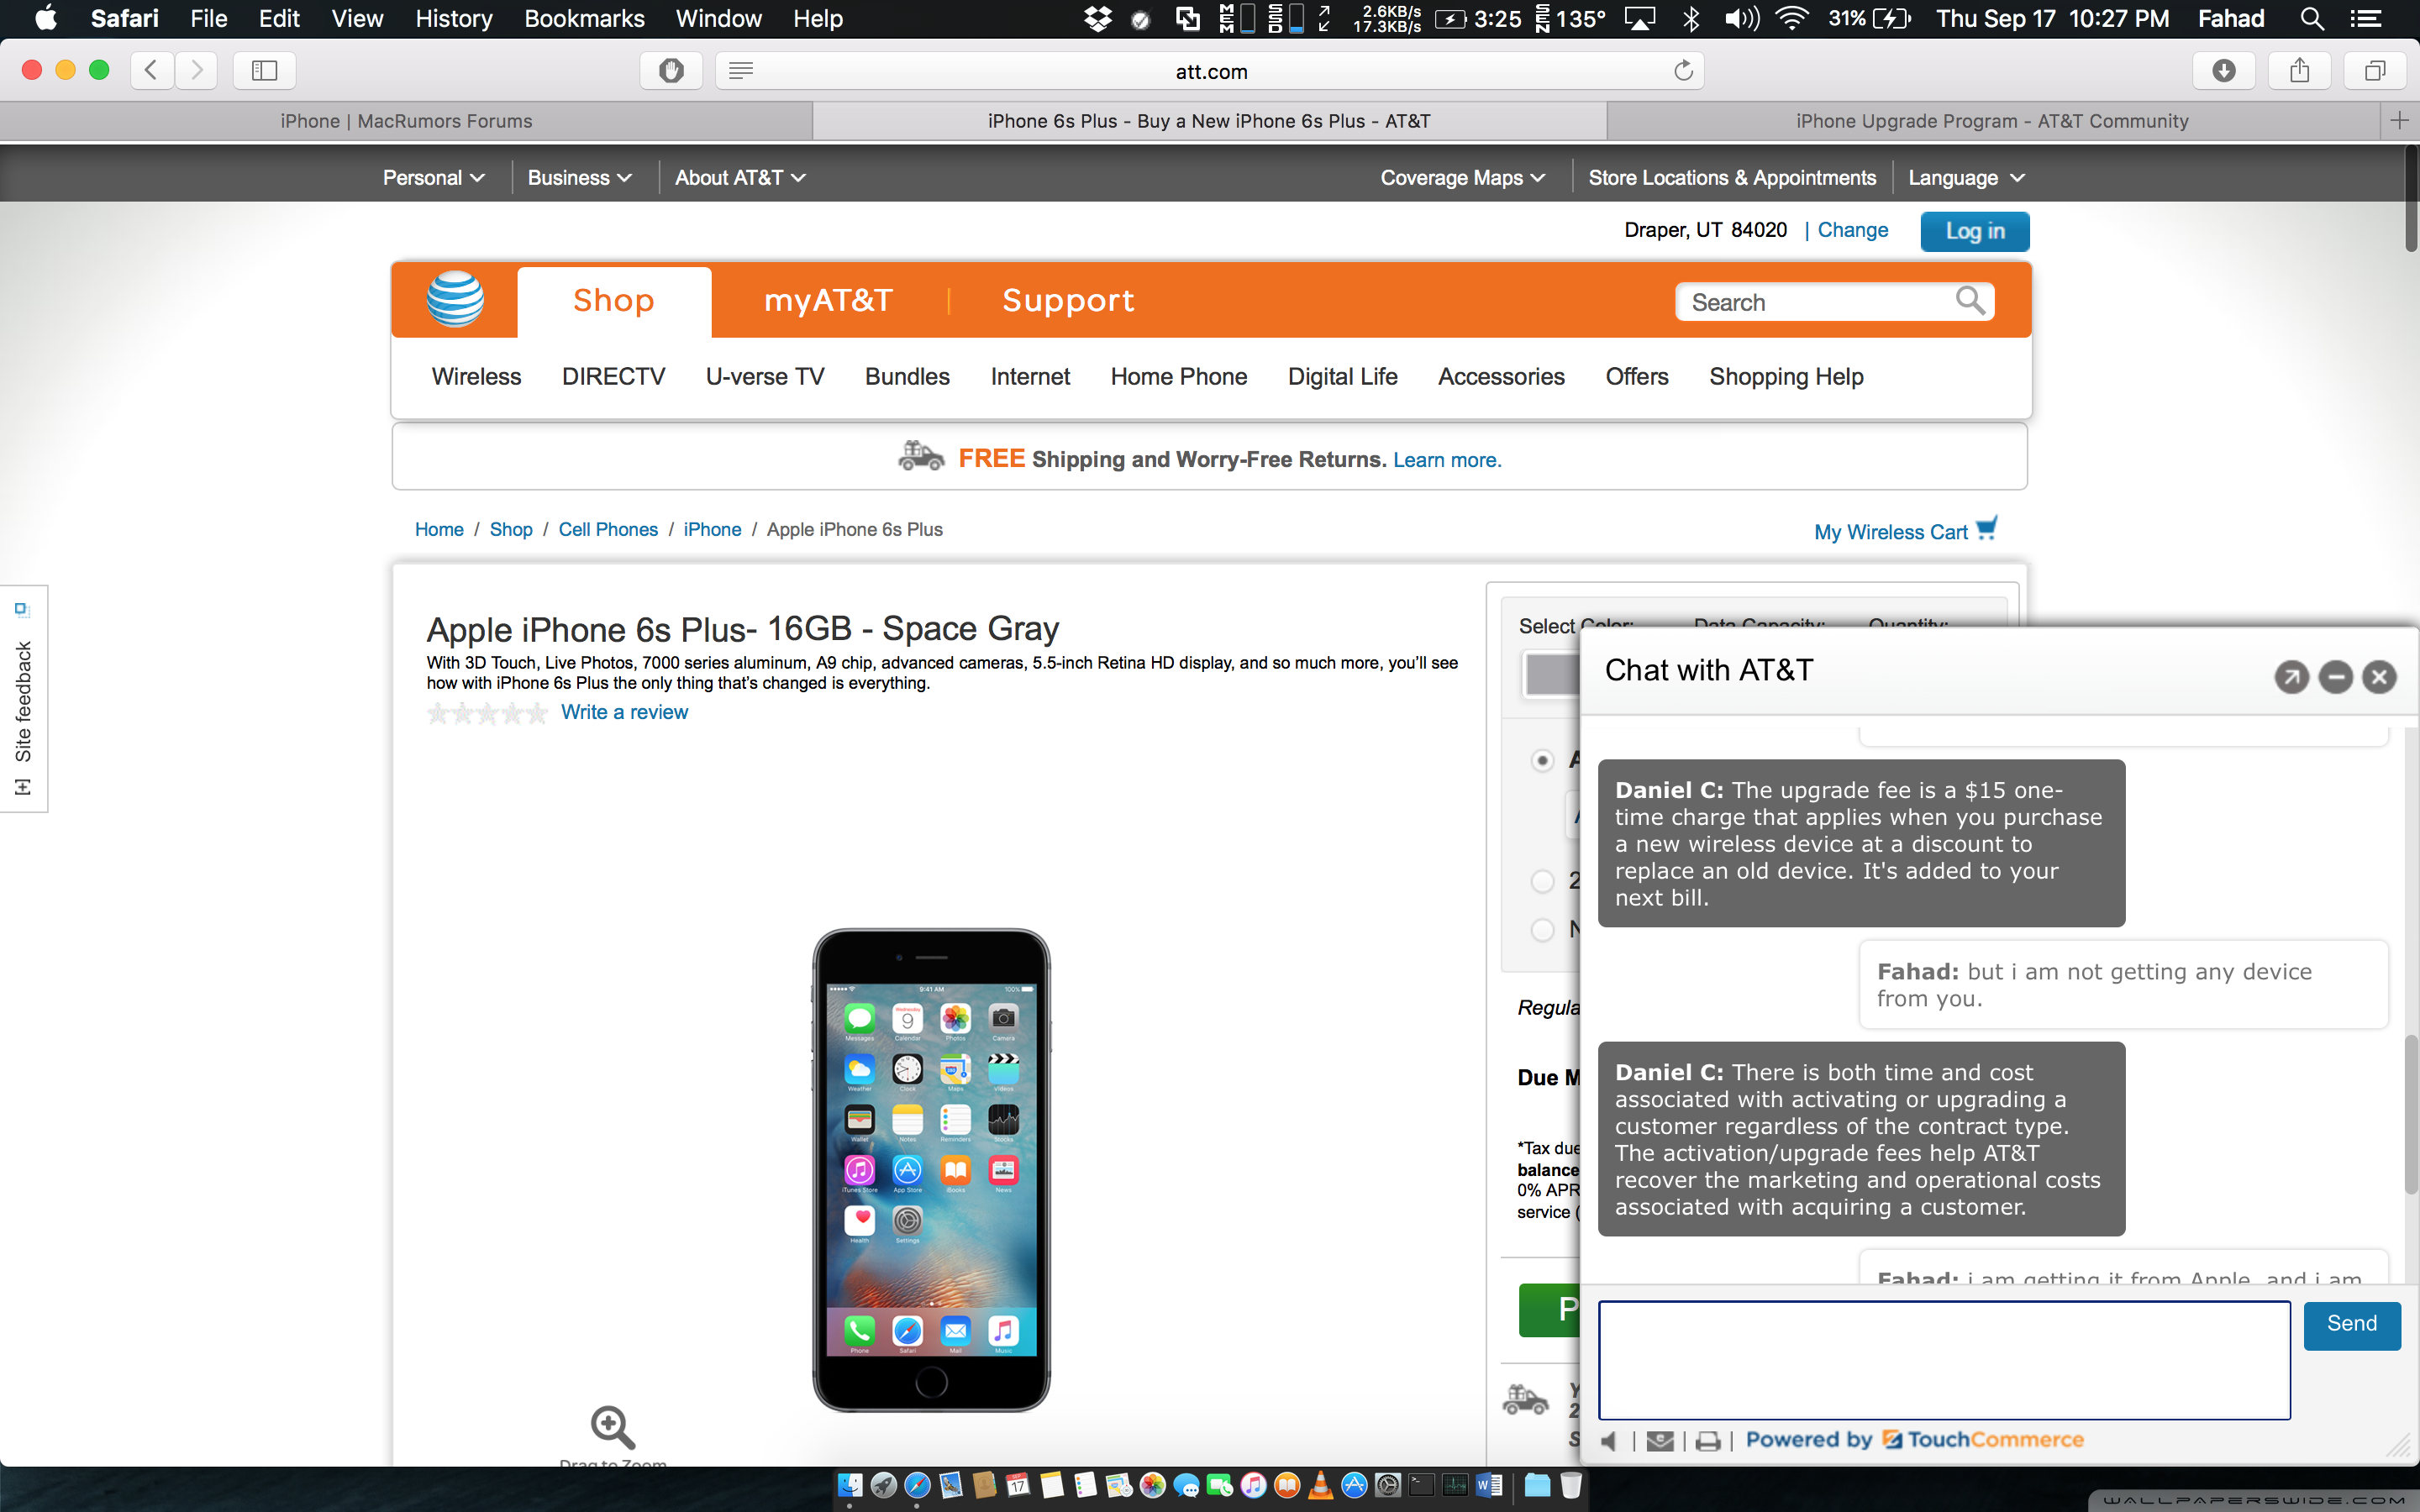Select the radio option starting with 2
Viewport: 2420px width, 1512px height.
1542,881
